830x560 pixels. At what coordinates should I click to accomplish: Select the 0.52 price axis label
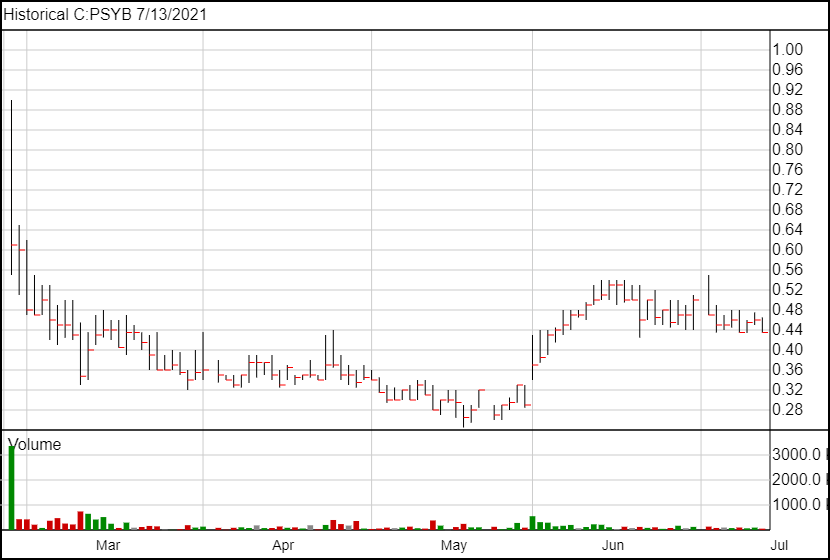tap(788, 290)
